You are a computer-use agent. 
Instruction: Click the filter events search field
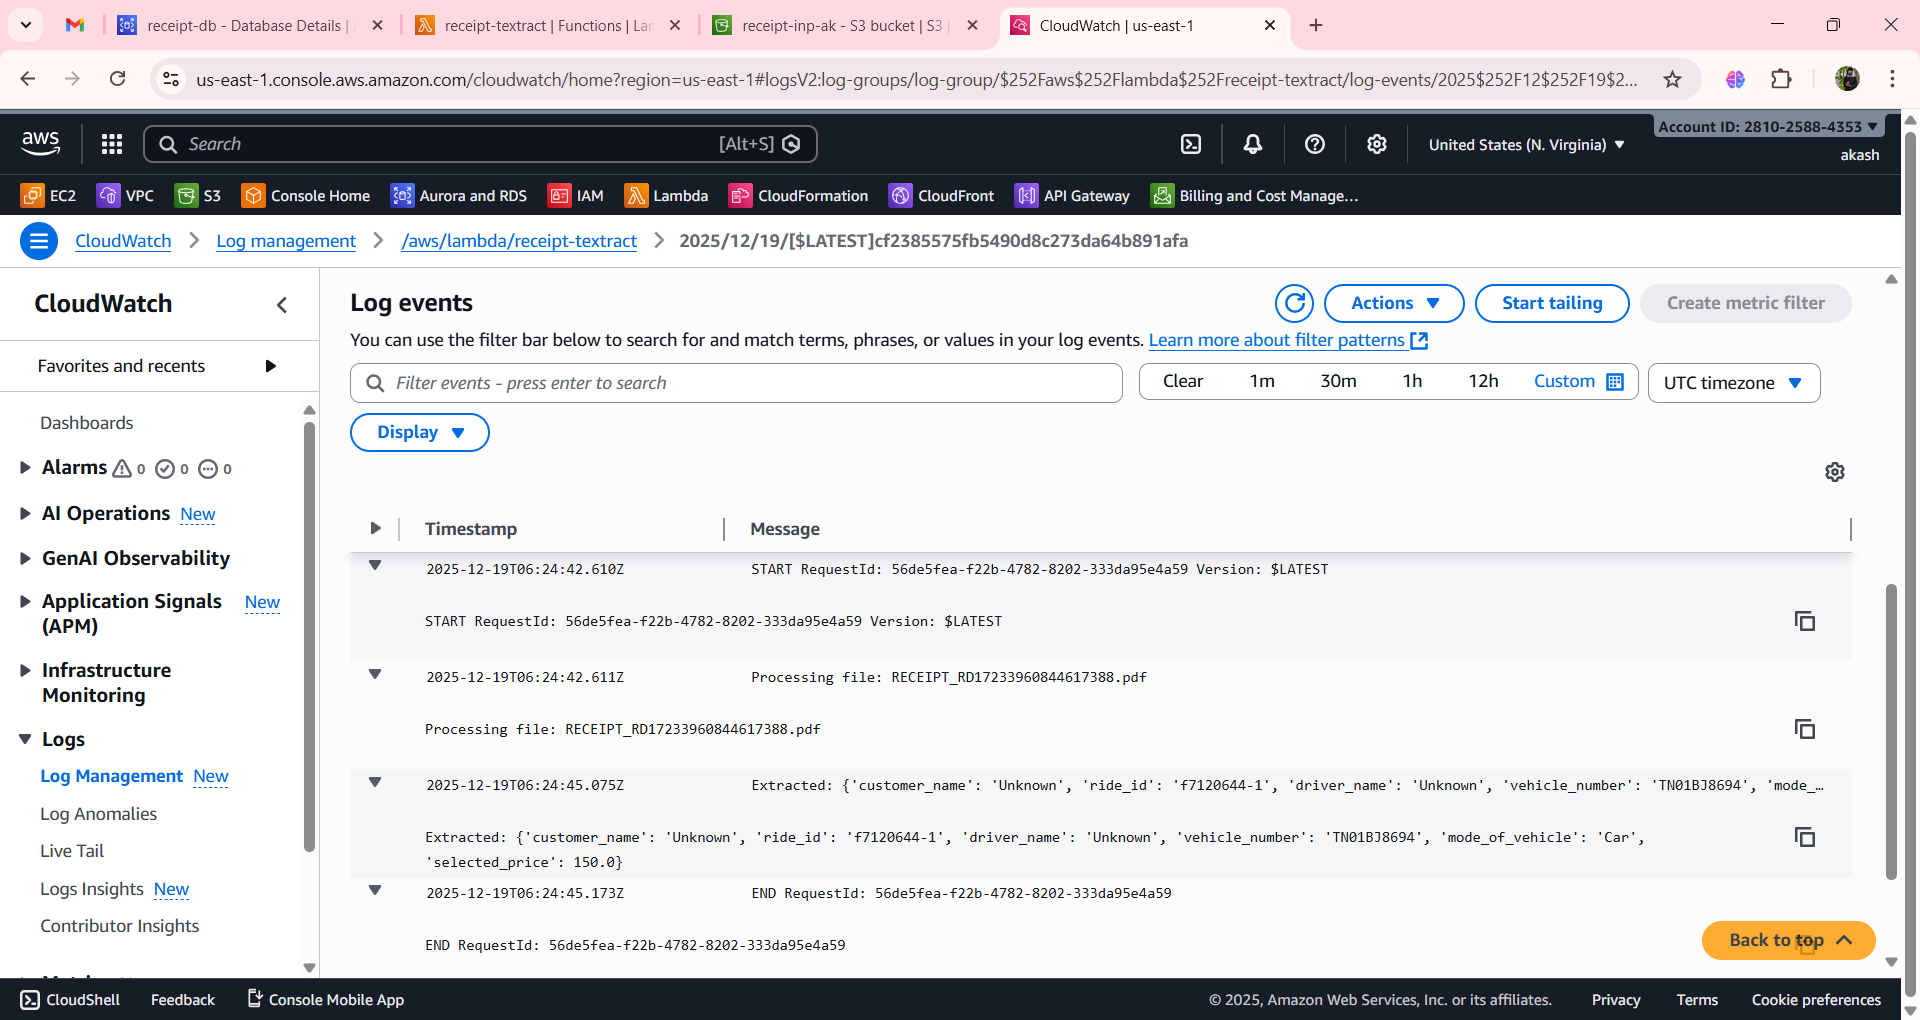click(735, 382)
